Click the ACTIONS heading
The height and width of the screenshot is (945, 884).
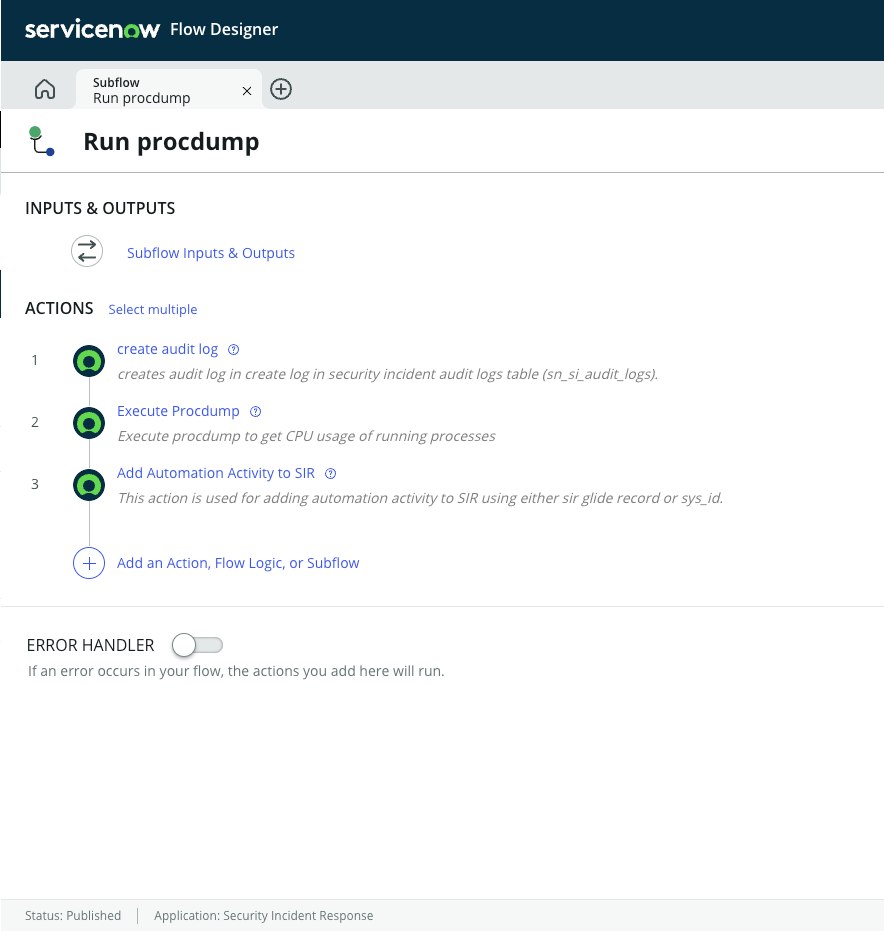click(59, 309)
